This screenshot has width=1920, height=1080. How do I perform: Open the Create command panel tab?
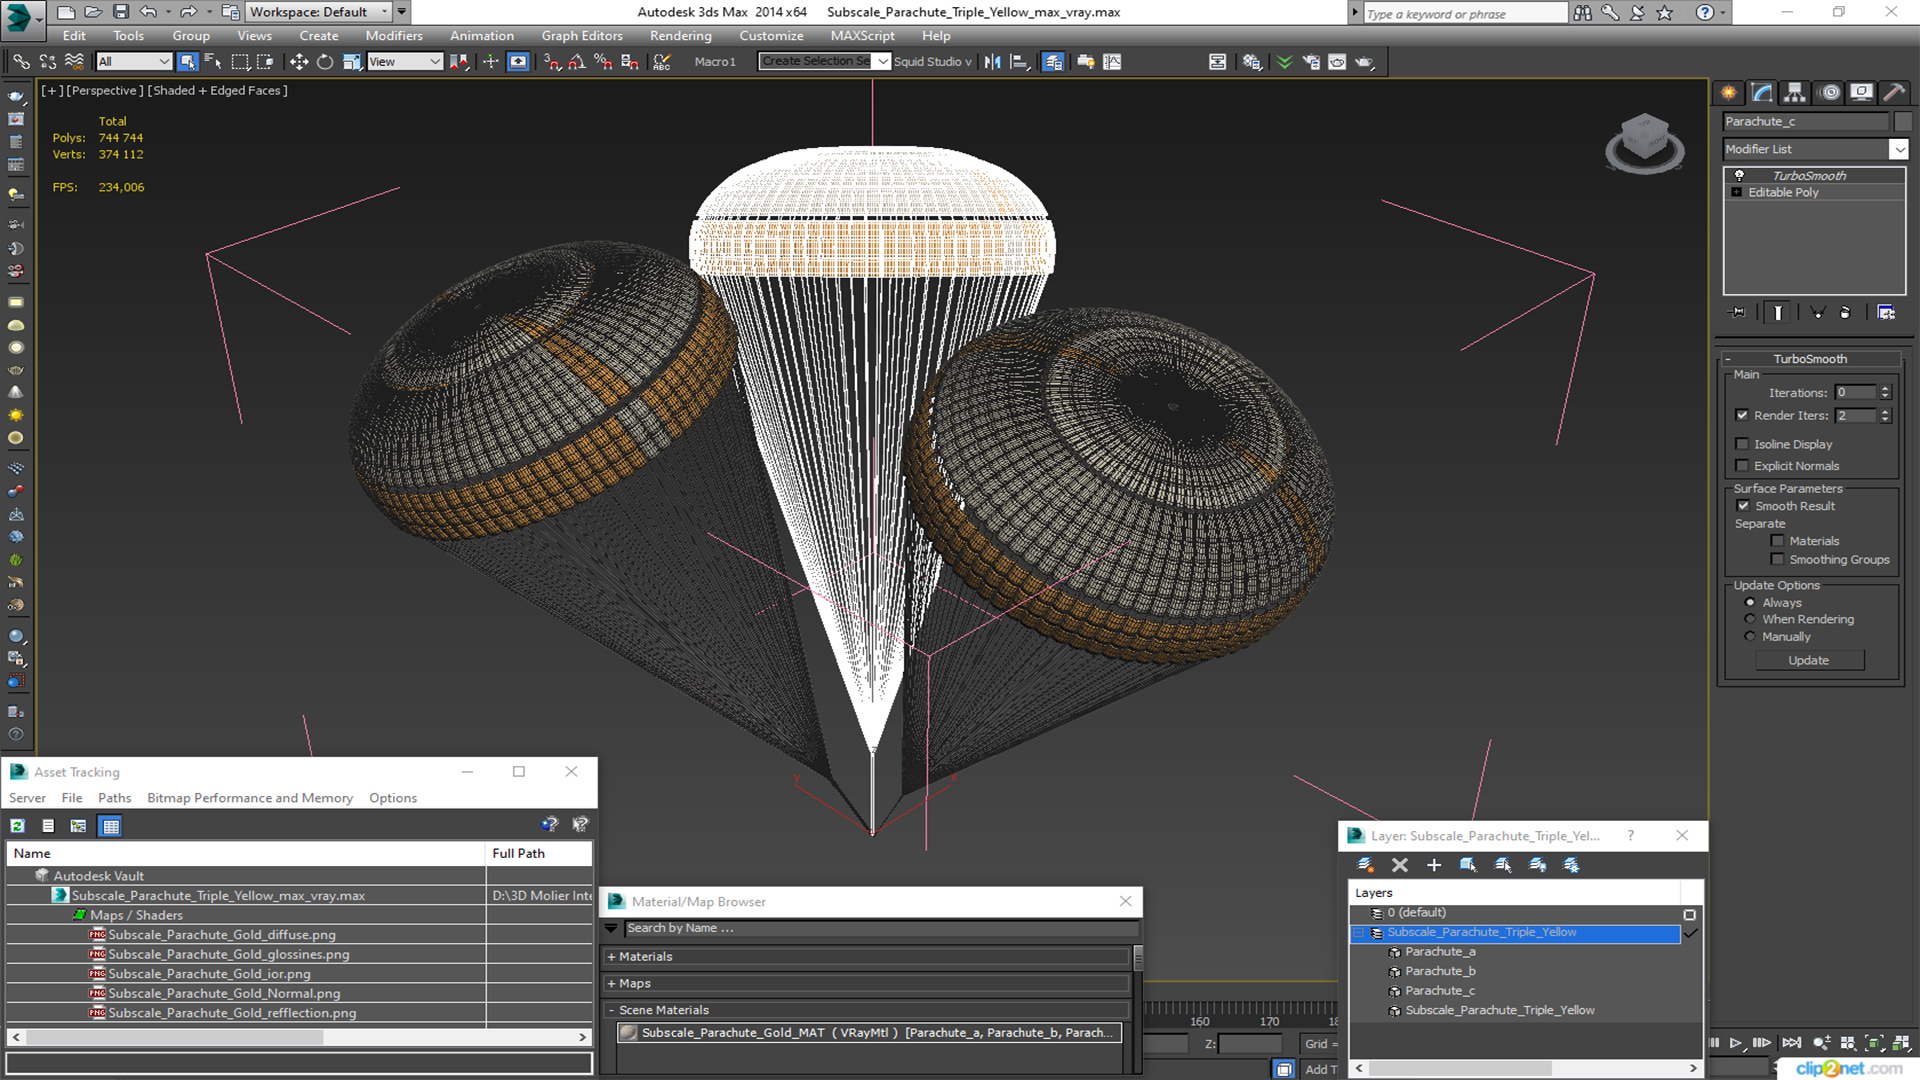[x=1729, y=93]
